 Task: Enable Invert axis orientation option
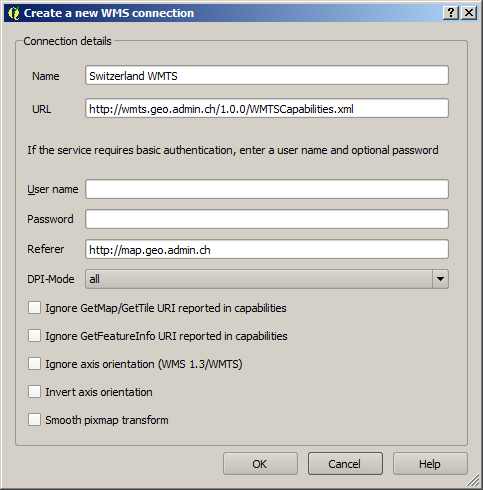(x=34, y=392)
